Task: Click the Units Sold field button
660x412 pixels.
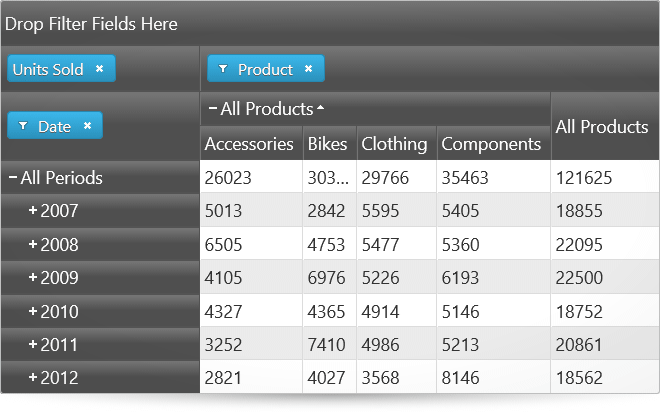Action: point(49,69)
